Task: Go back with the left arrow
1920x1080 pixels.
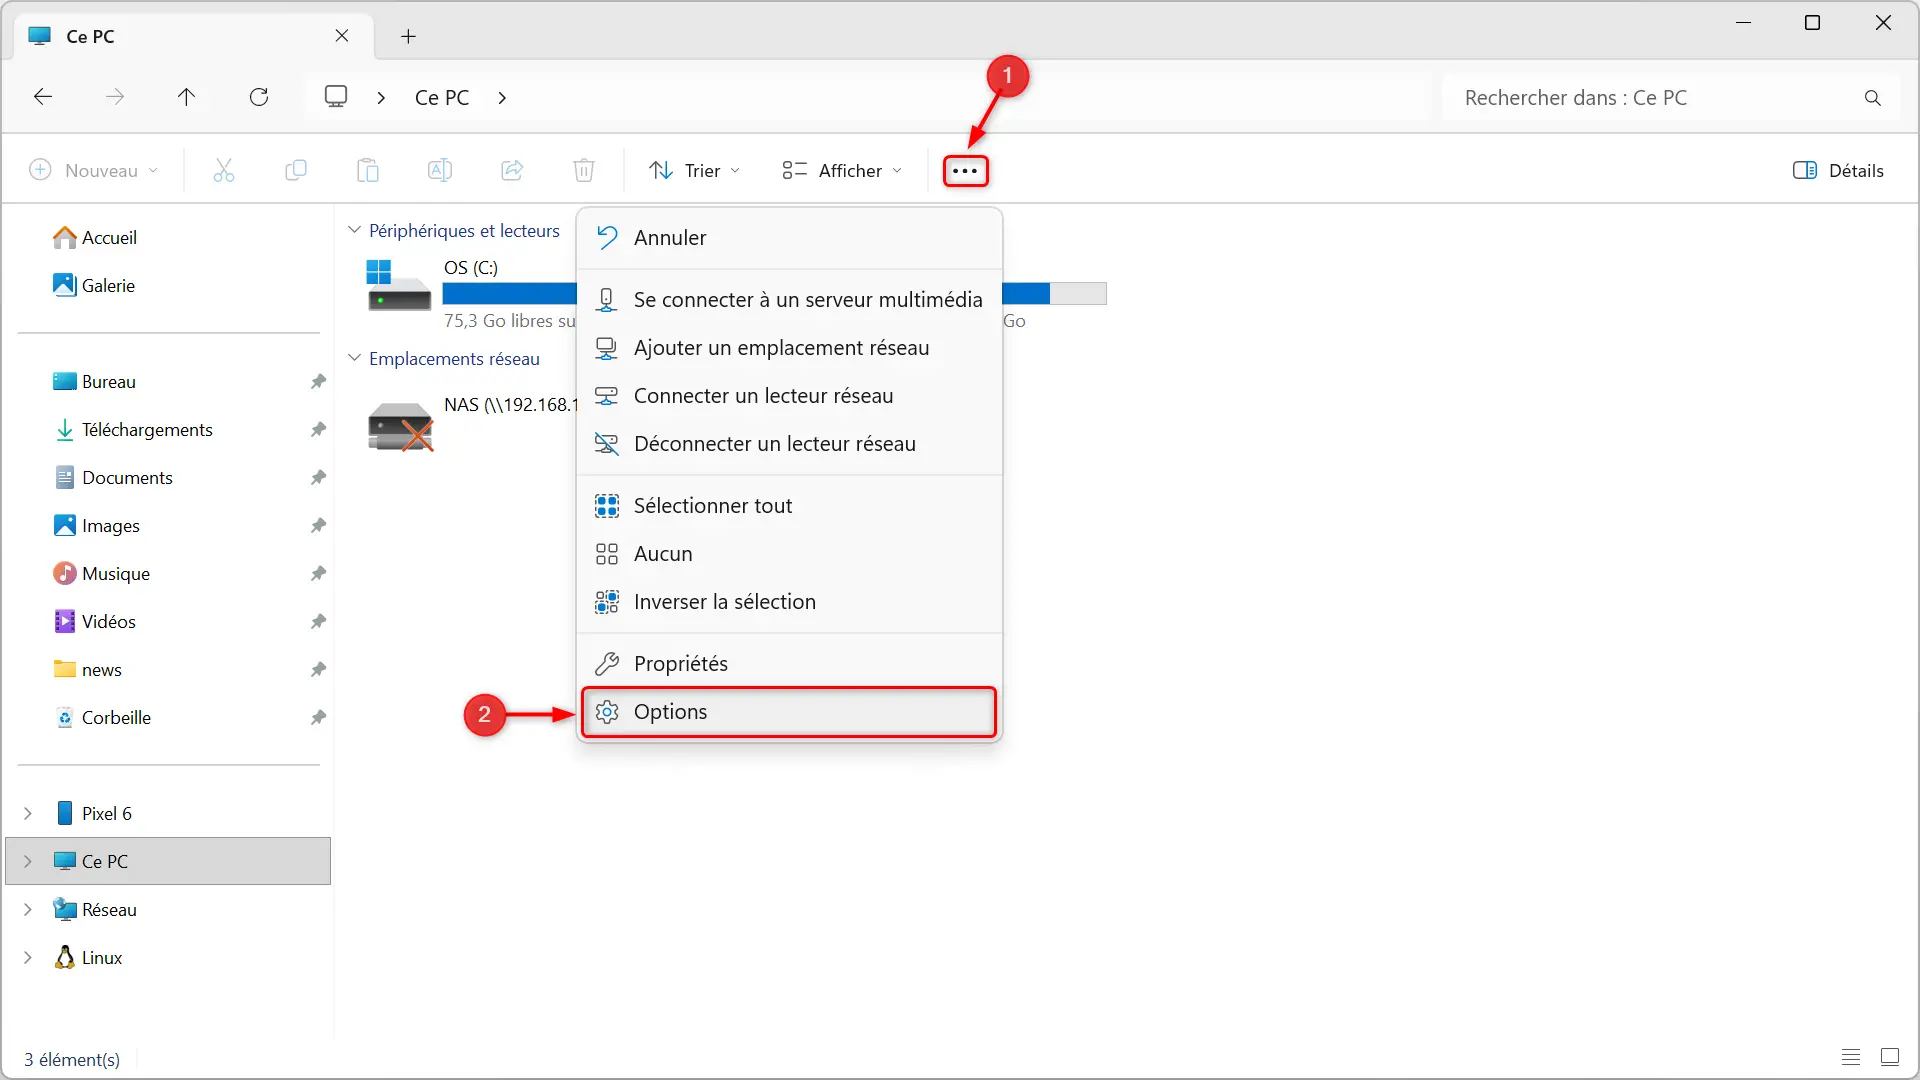Action: (43, 97)
